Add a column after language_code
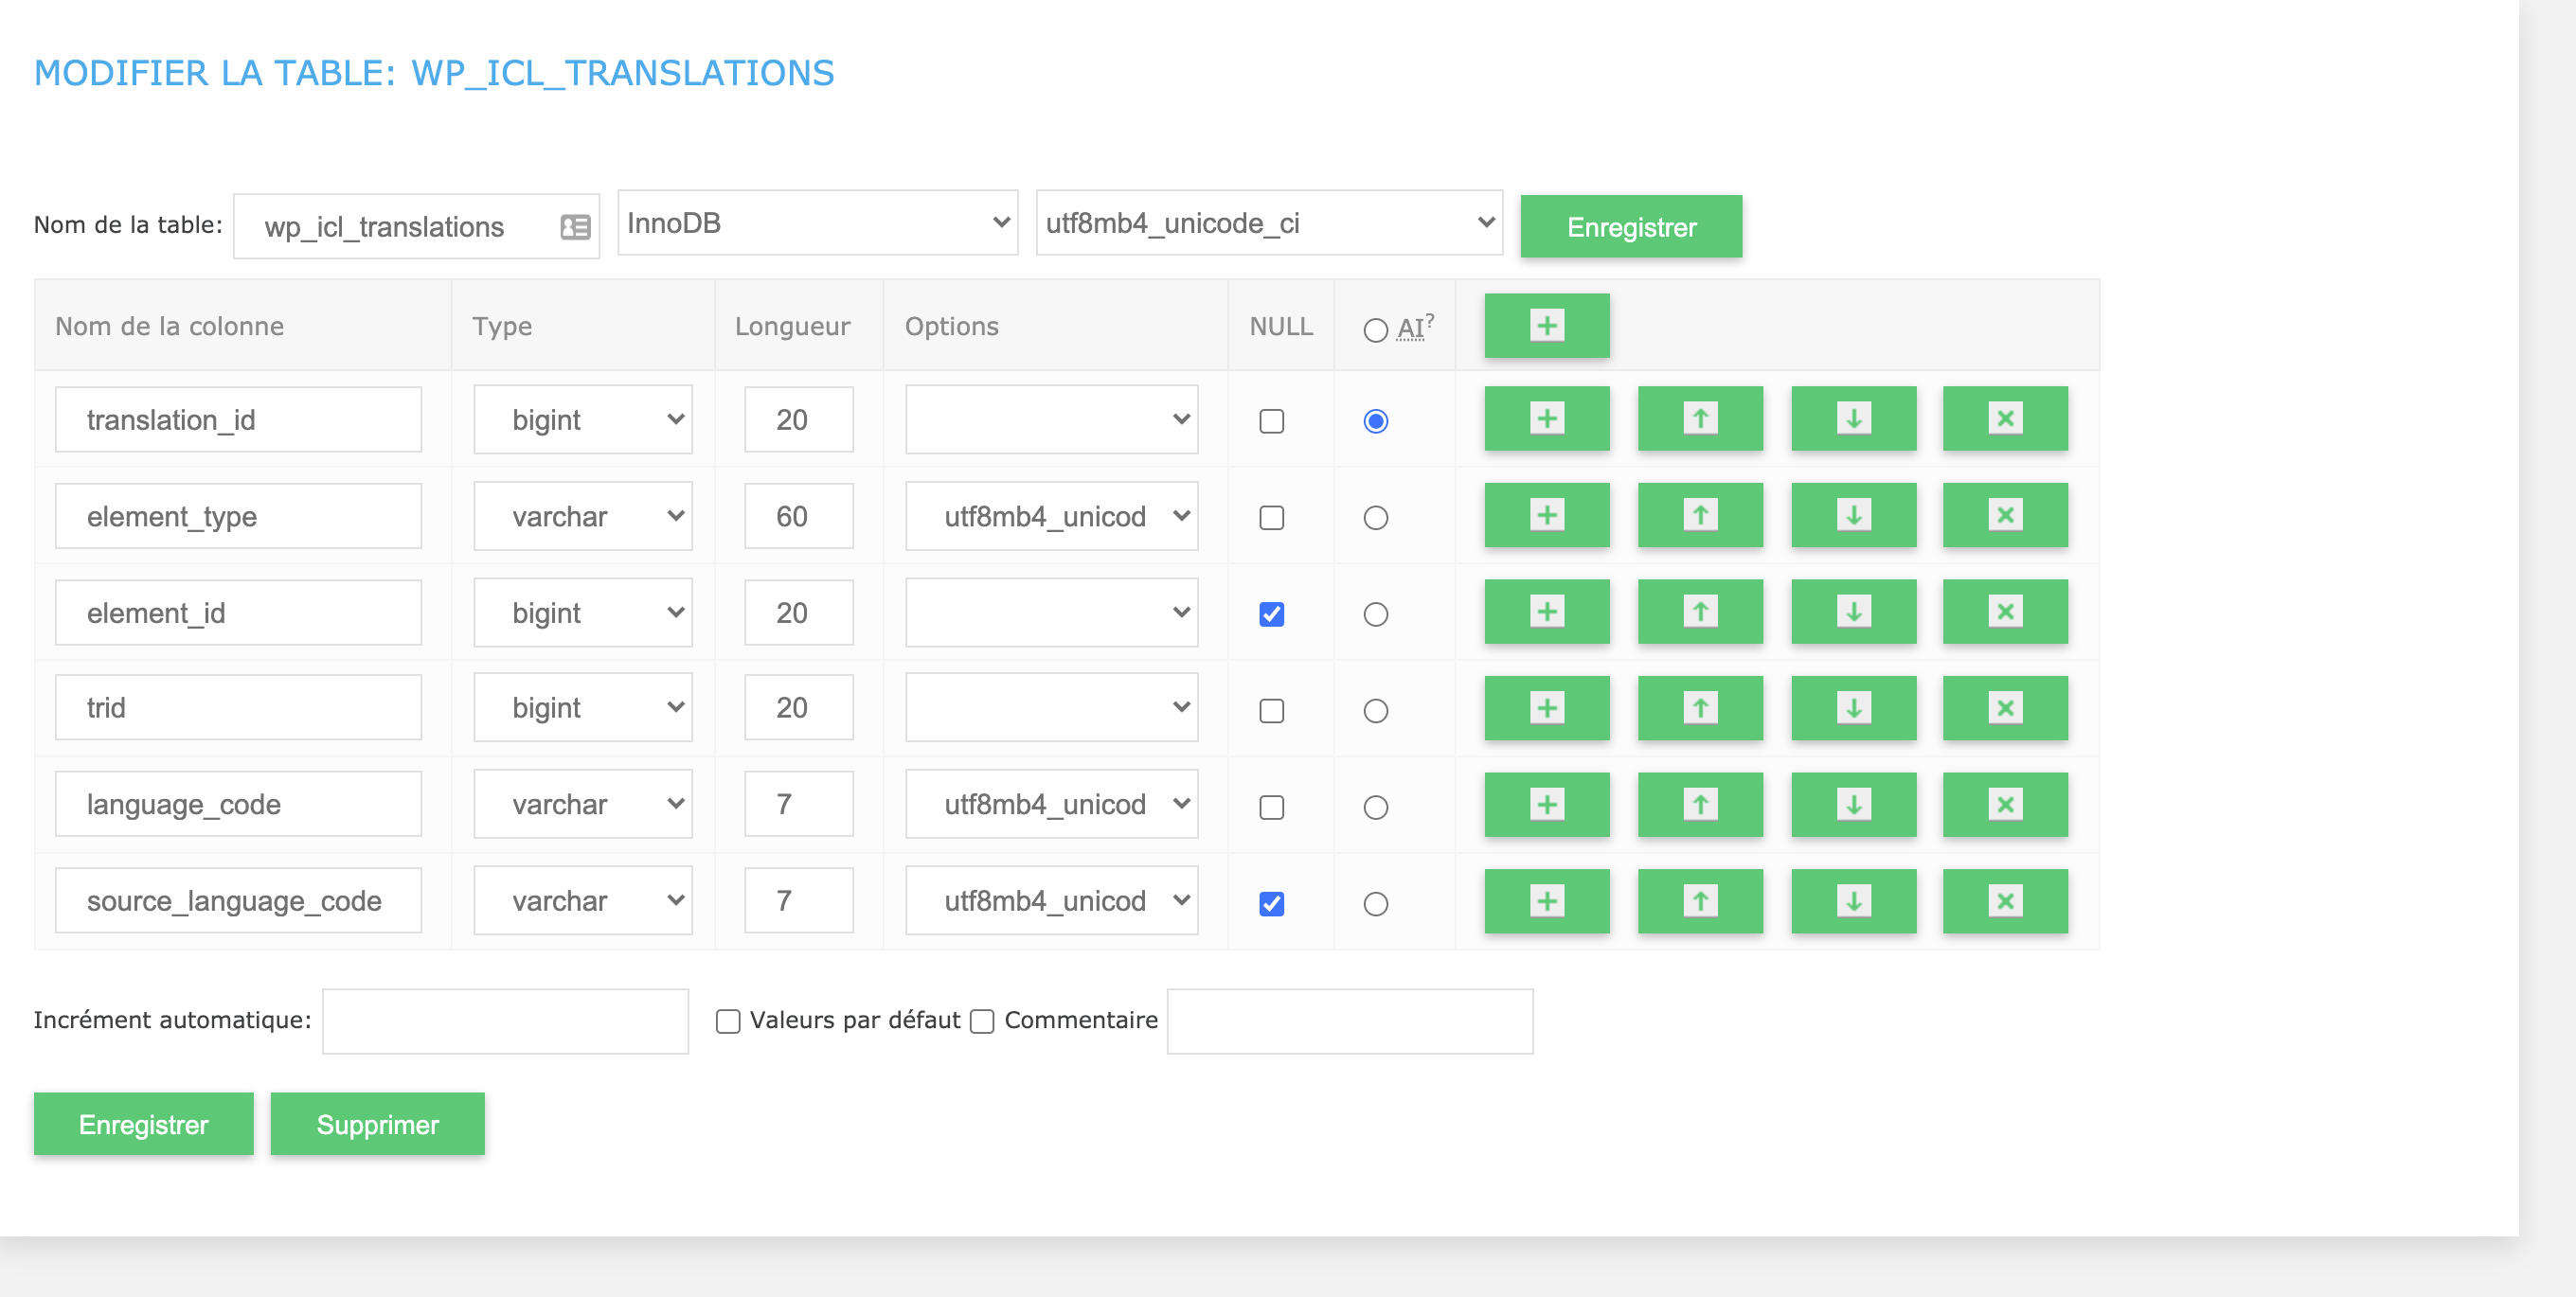 pos(1546,805)
